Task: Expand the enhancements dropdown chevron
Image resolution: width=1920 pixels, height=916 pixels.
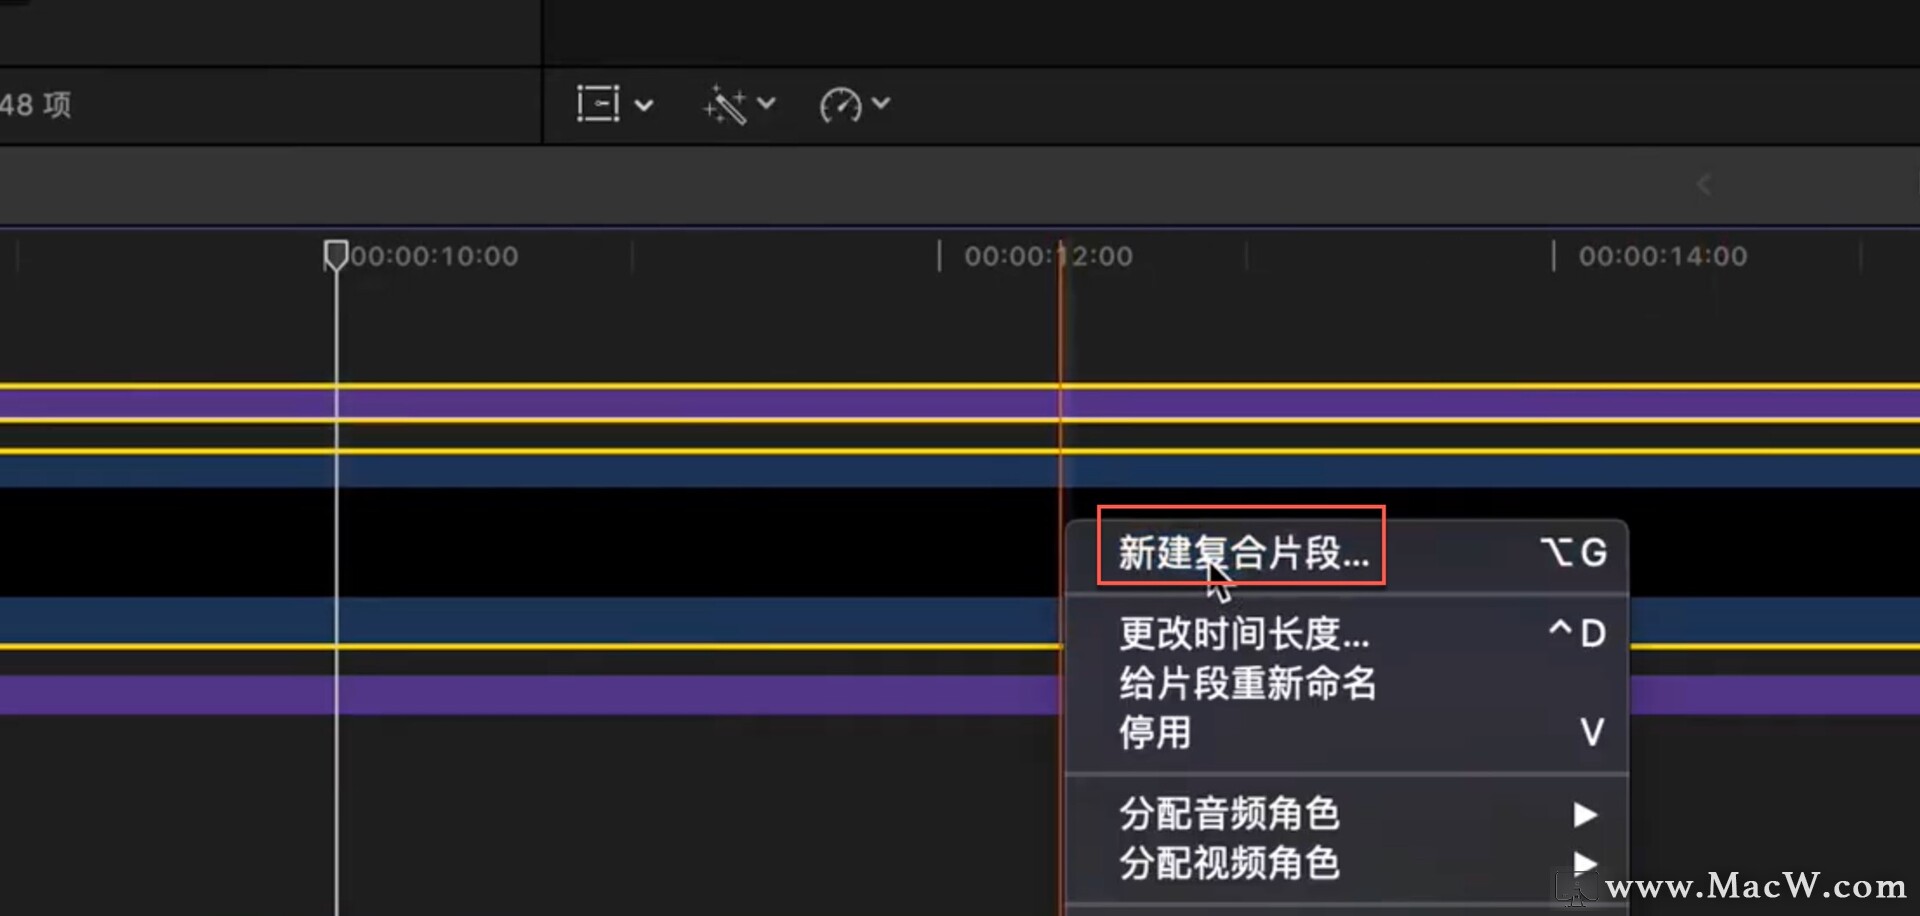Action: point(766,103)
